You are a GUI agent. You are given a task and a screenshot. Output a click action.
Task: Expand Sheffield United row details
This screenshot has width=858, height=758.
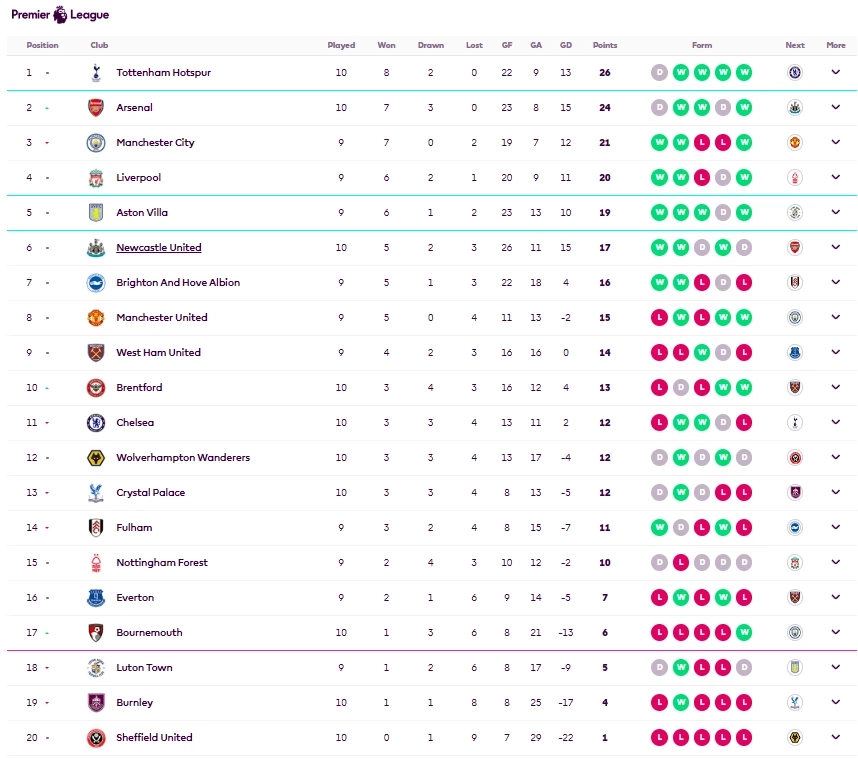click(x=836, y=738)
